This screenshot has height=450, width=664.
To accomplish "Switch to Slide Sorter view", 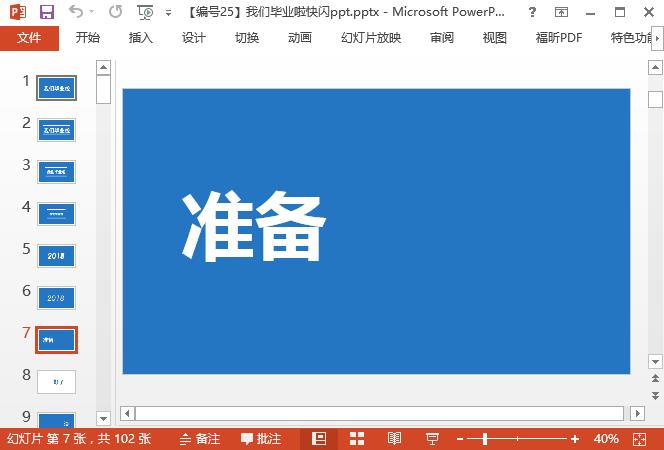I will click(x=357, y=439).
